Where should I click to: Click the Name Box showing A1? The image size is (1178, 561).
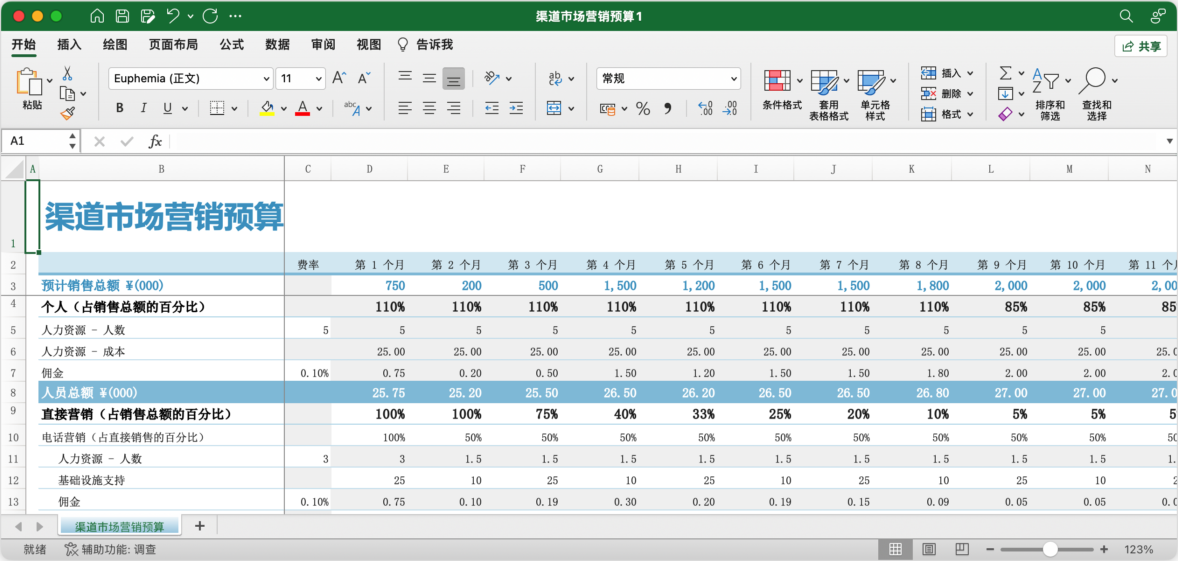tap(40, 141)
